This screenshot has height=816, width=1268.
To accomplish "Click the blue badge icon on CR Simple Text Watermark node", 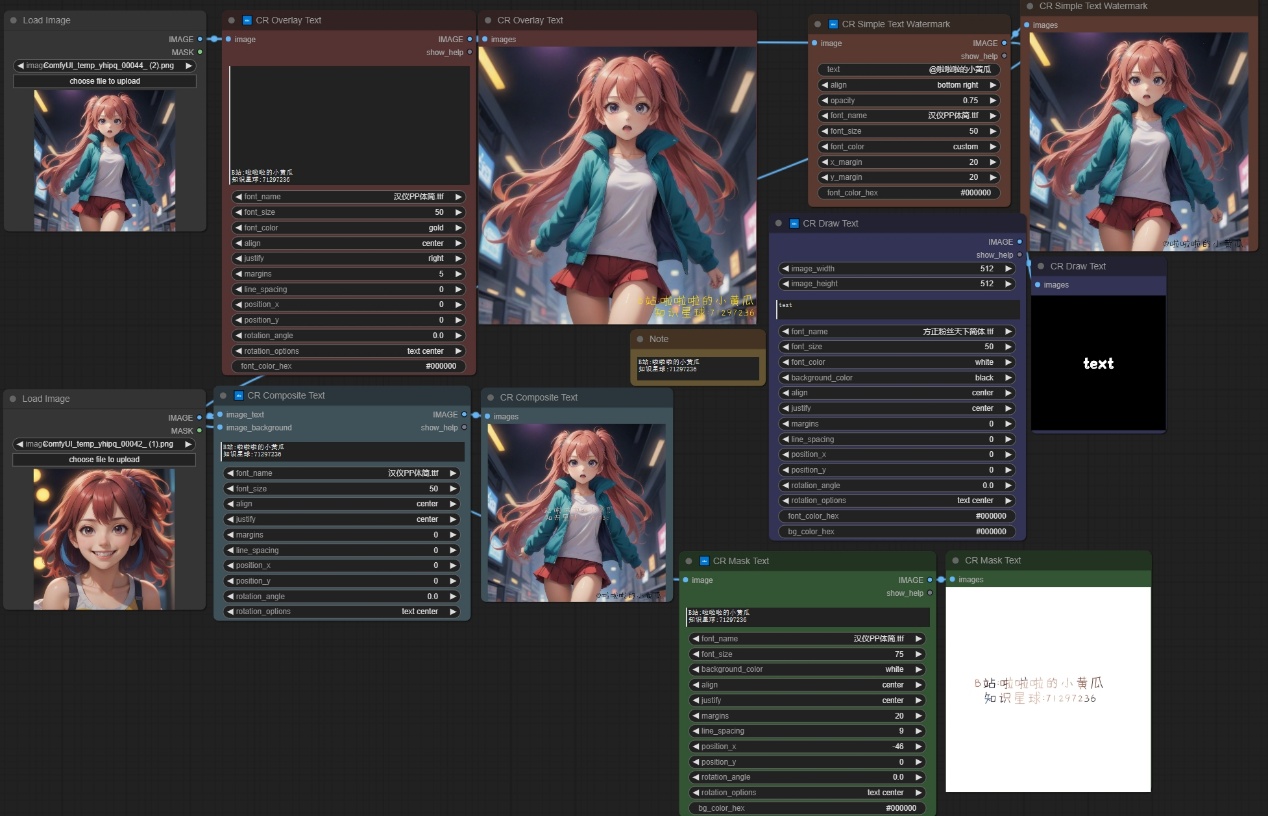I will [x=833, y=24].
